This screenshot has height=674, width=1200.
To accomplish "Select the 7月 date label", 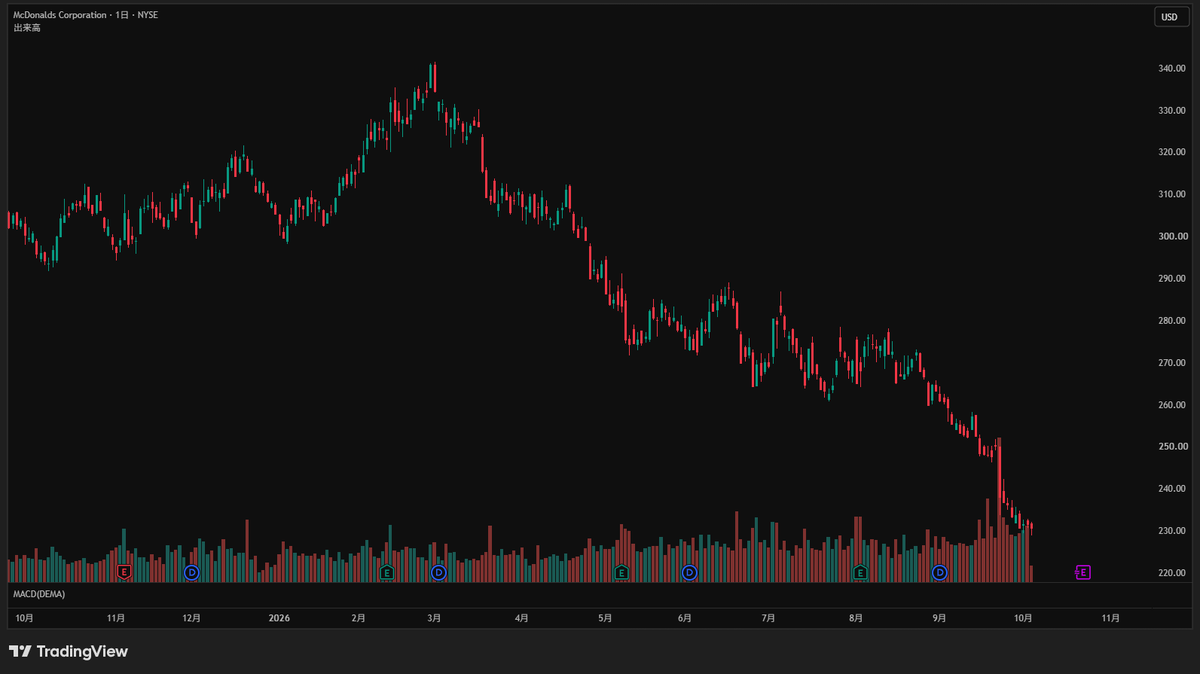I will point(768,619).
